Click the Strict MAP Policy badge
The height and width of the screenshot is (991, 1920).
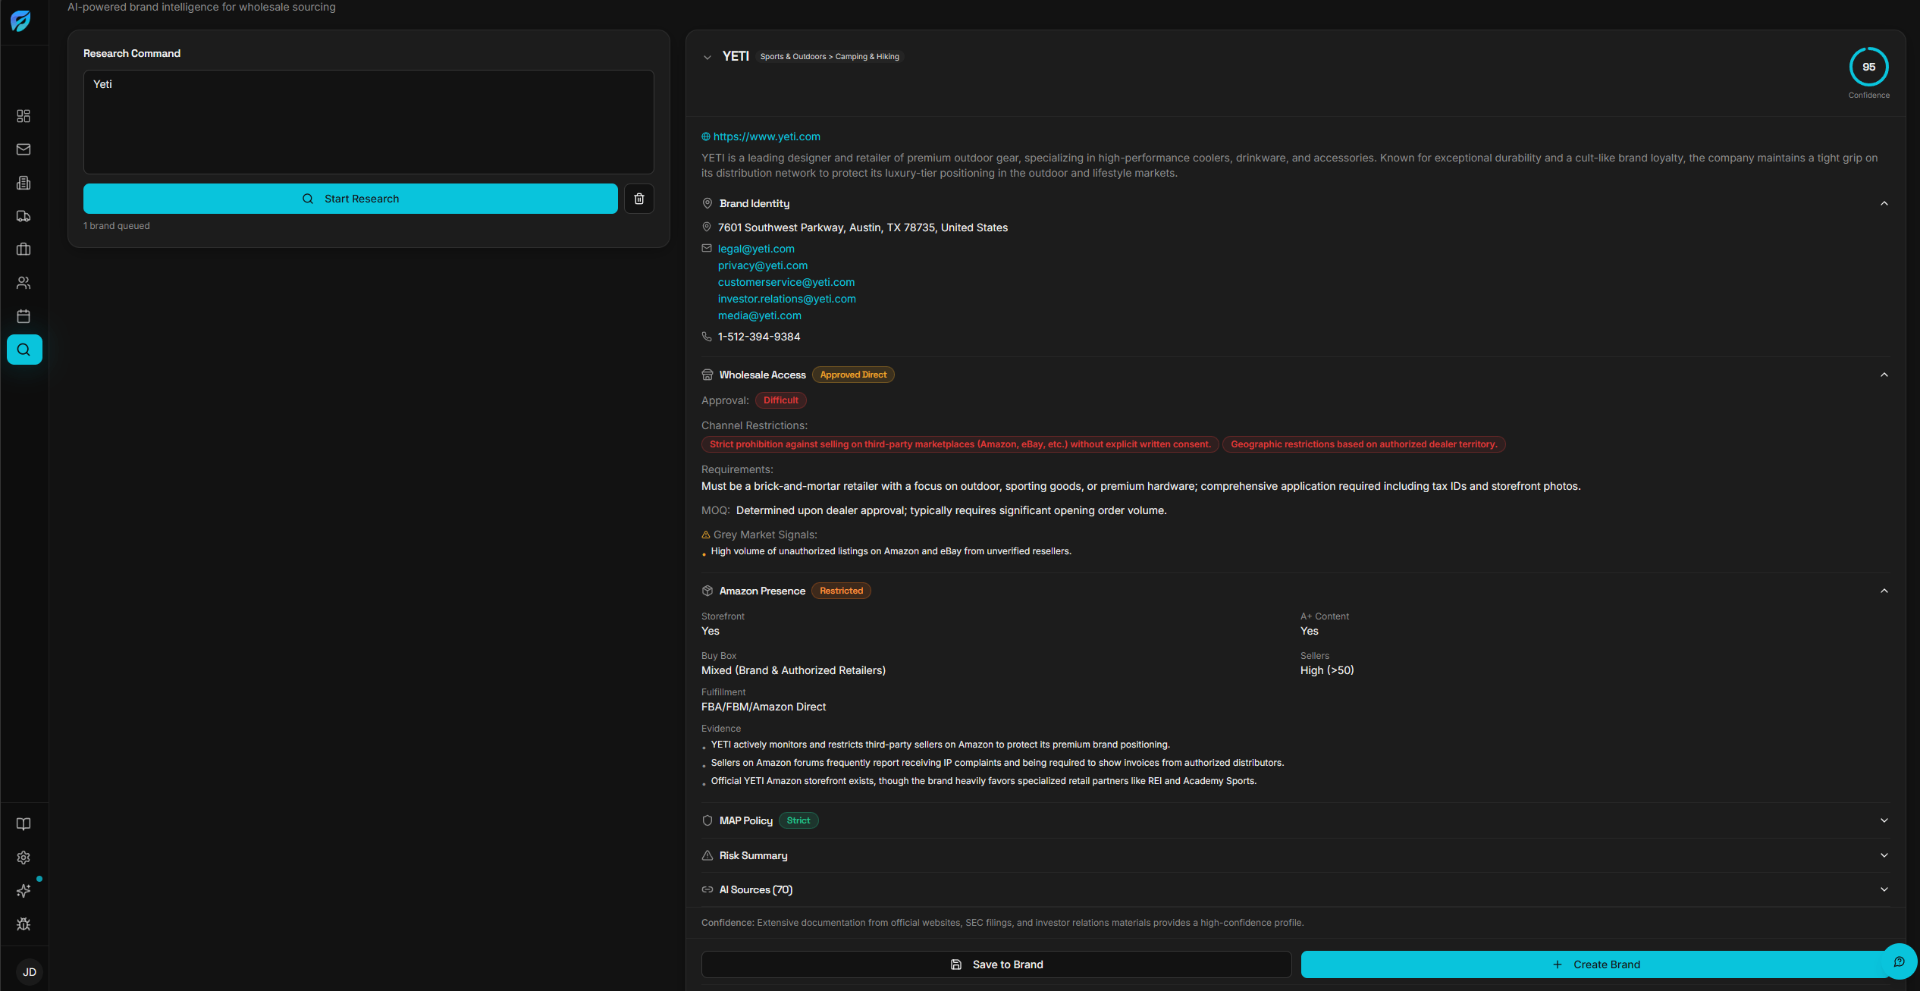point(798,821)
